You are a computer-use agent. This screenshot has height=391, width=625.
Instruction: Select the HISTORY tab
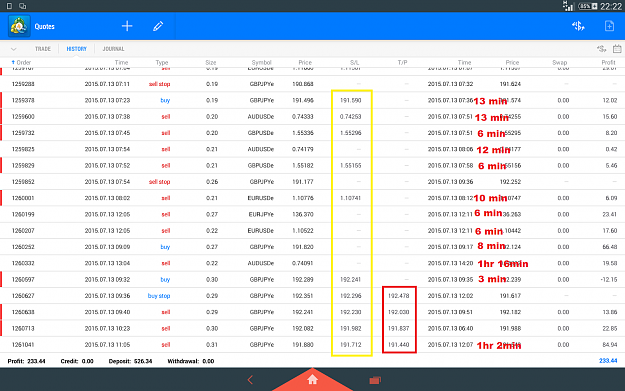click(x=77, y=49)
